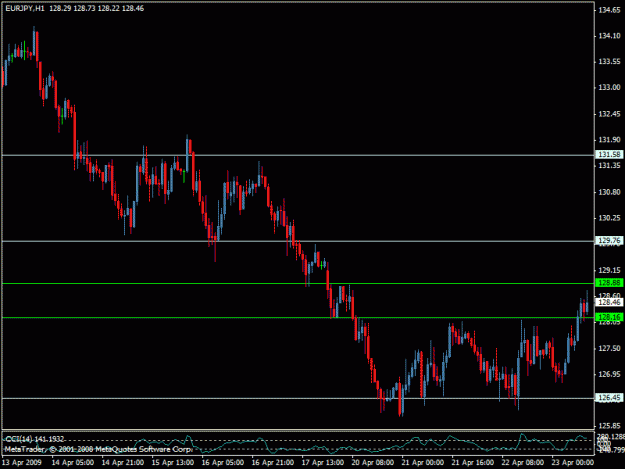625x469 pixels.
Task: Click the 130.80 price scale value
Action: [x=609, y=192]
